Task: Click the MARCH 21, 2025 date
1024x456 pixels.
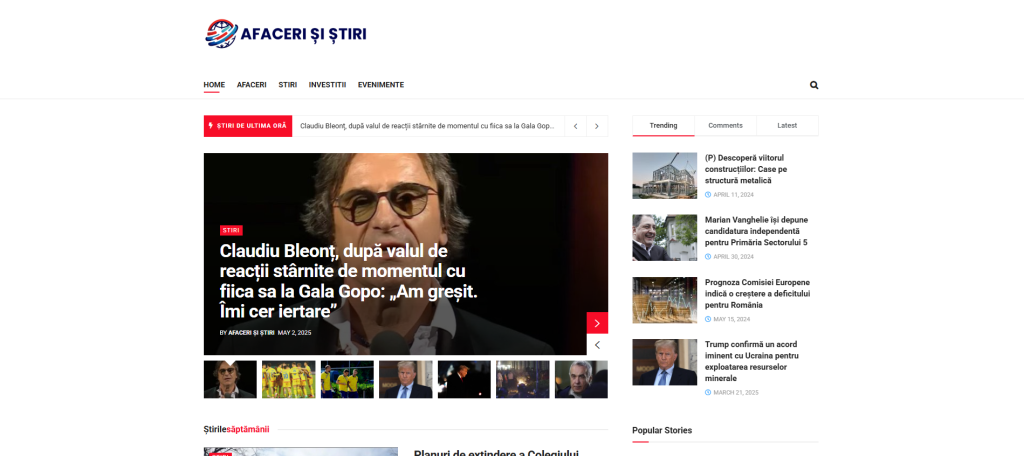Action: pos(731,393)
